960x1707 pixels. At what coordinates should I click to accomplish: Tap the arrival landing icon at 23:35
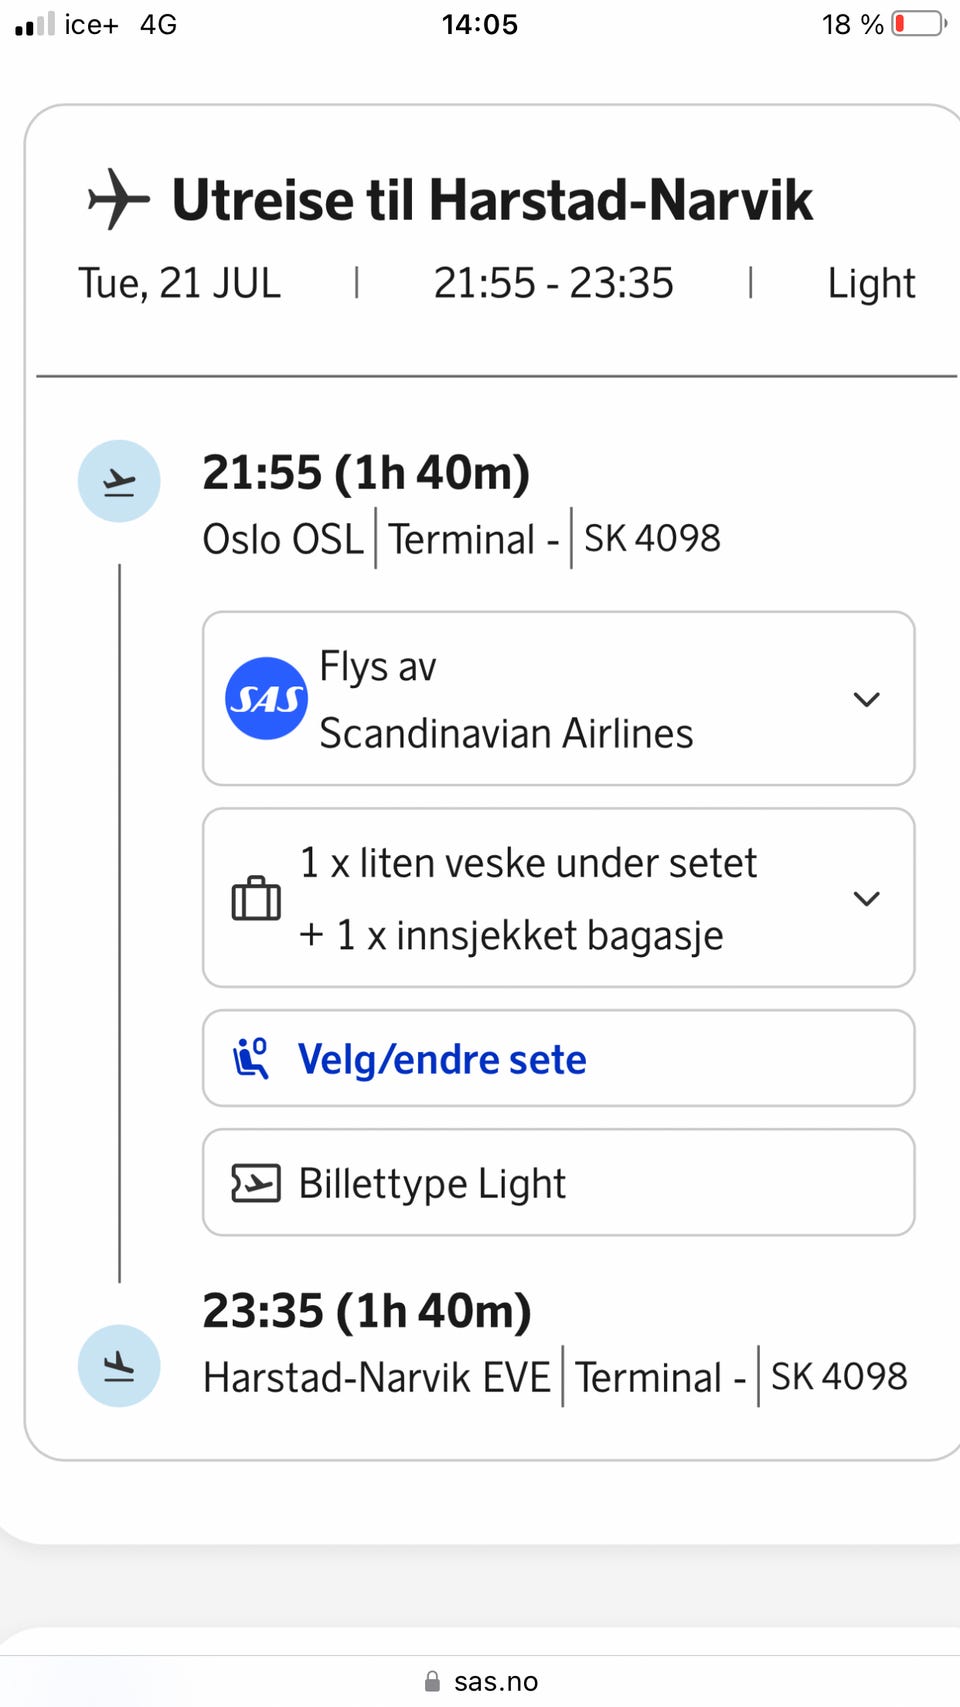pos(119,1366)
